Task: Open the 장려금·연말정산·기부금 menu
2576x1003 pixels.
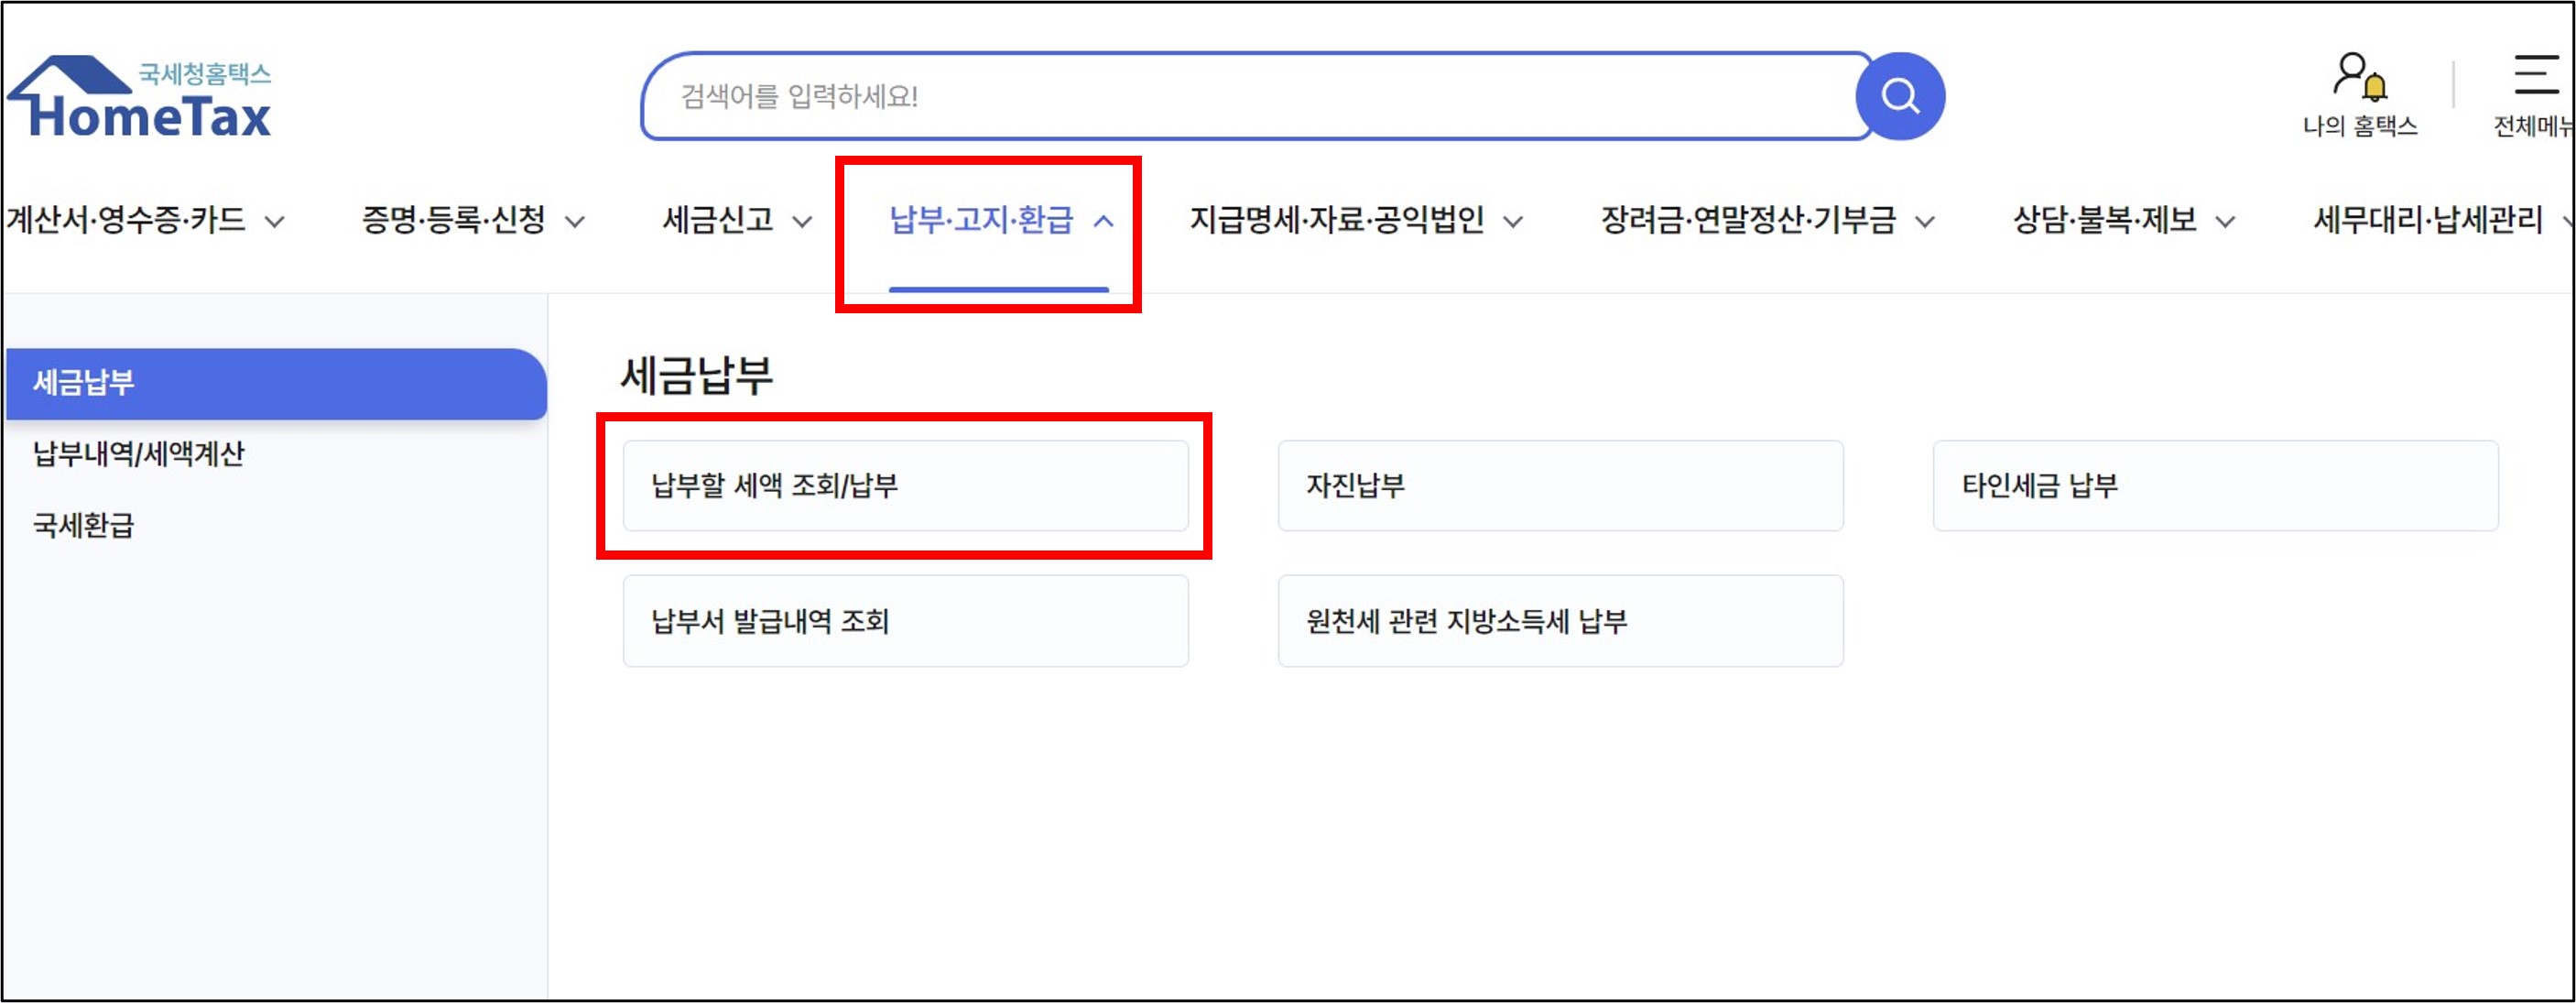Action: (x=1749, y=219)
